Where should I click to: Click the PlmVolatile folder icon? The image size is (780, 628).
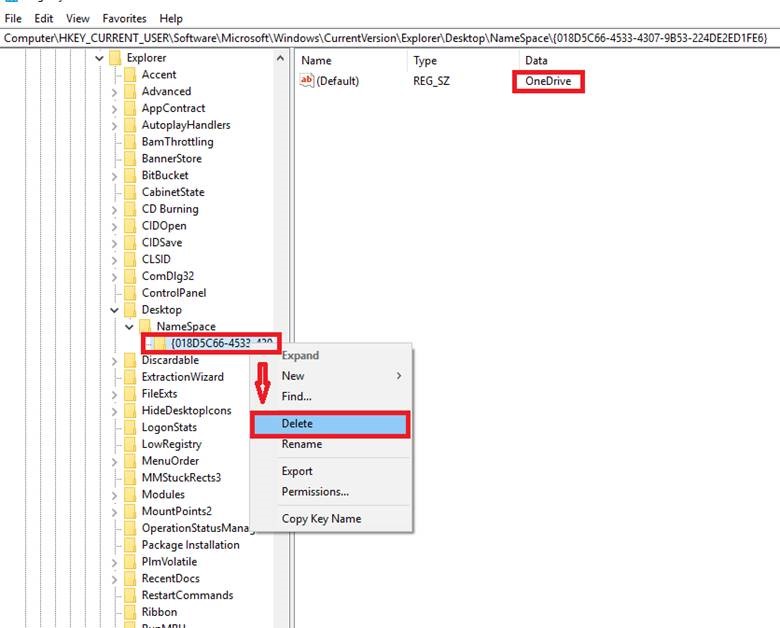(x=130, y=562)
